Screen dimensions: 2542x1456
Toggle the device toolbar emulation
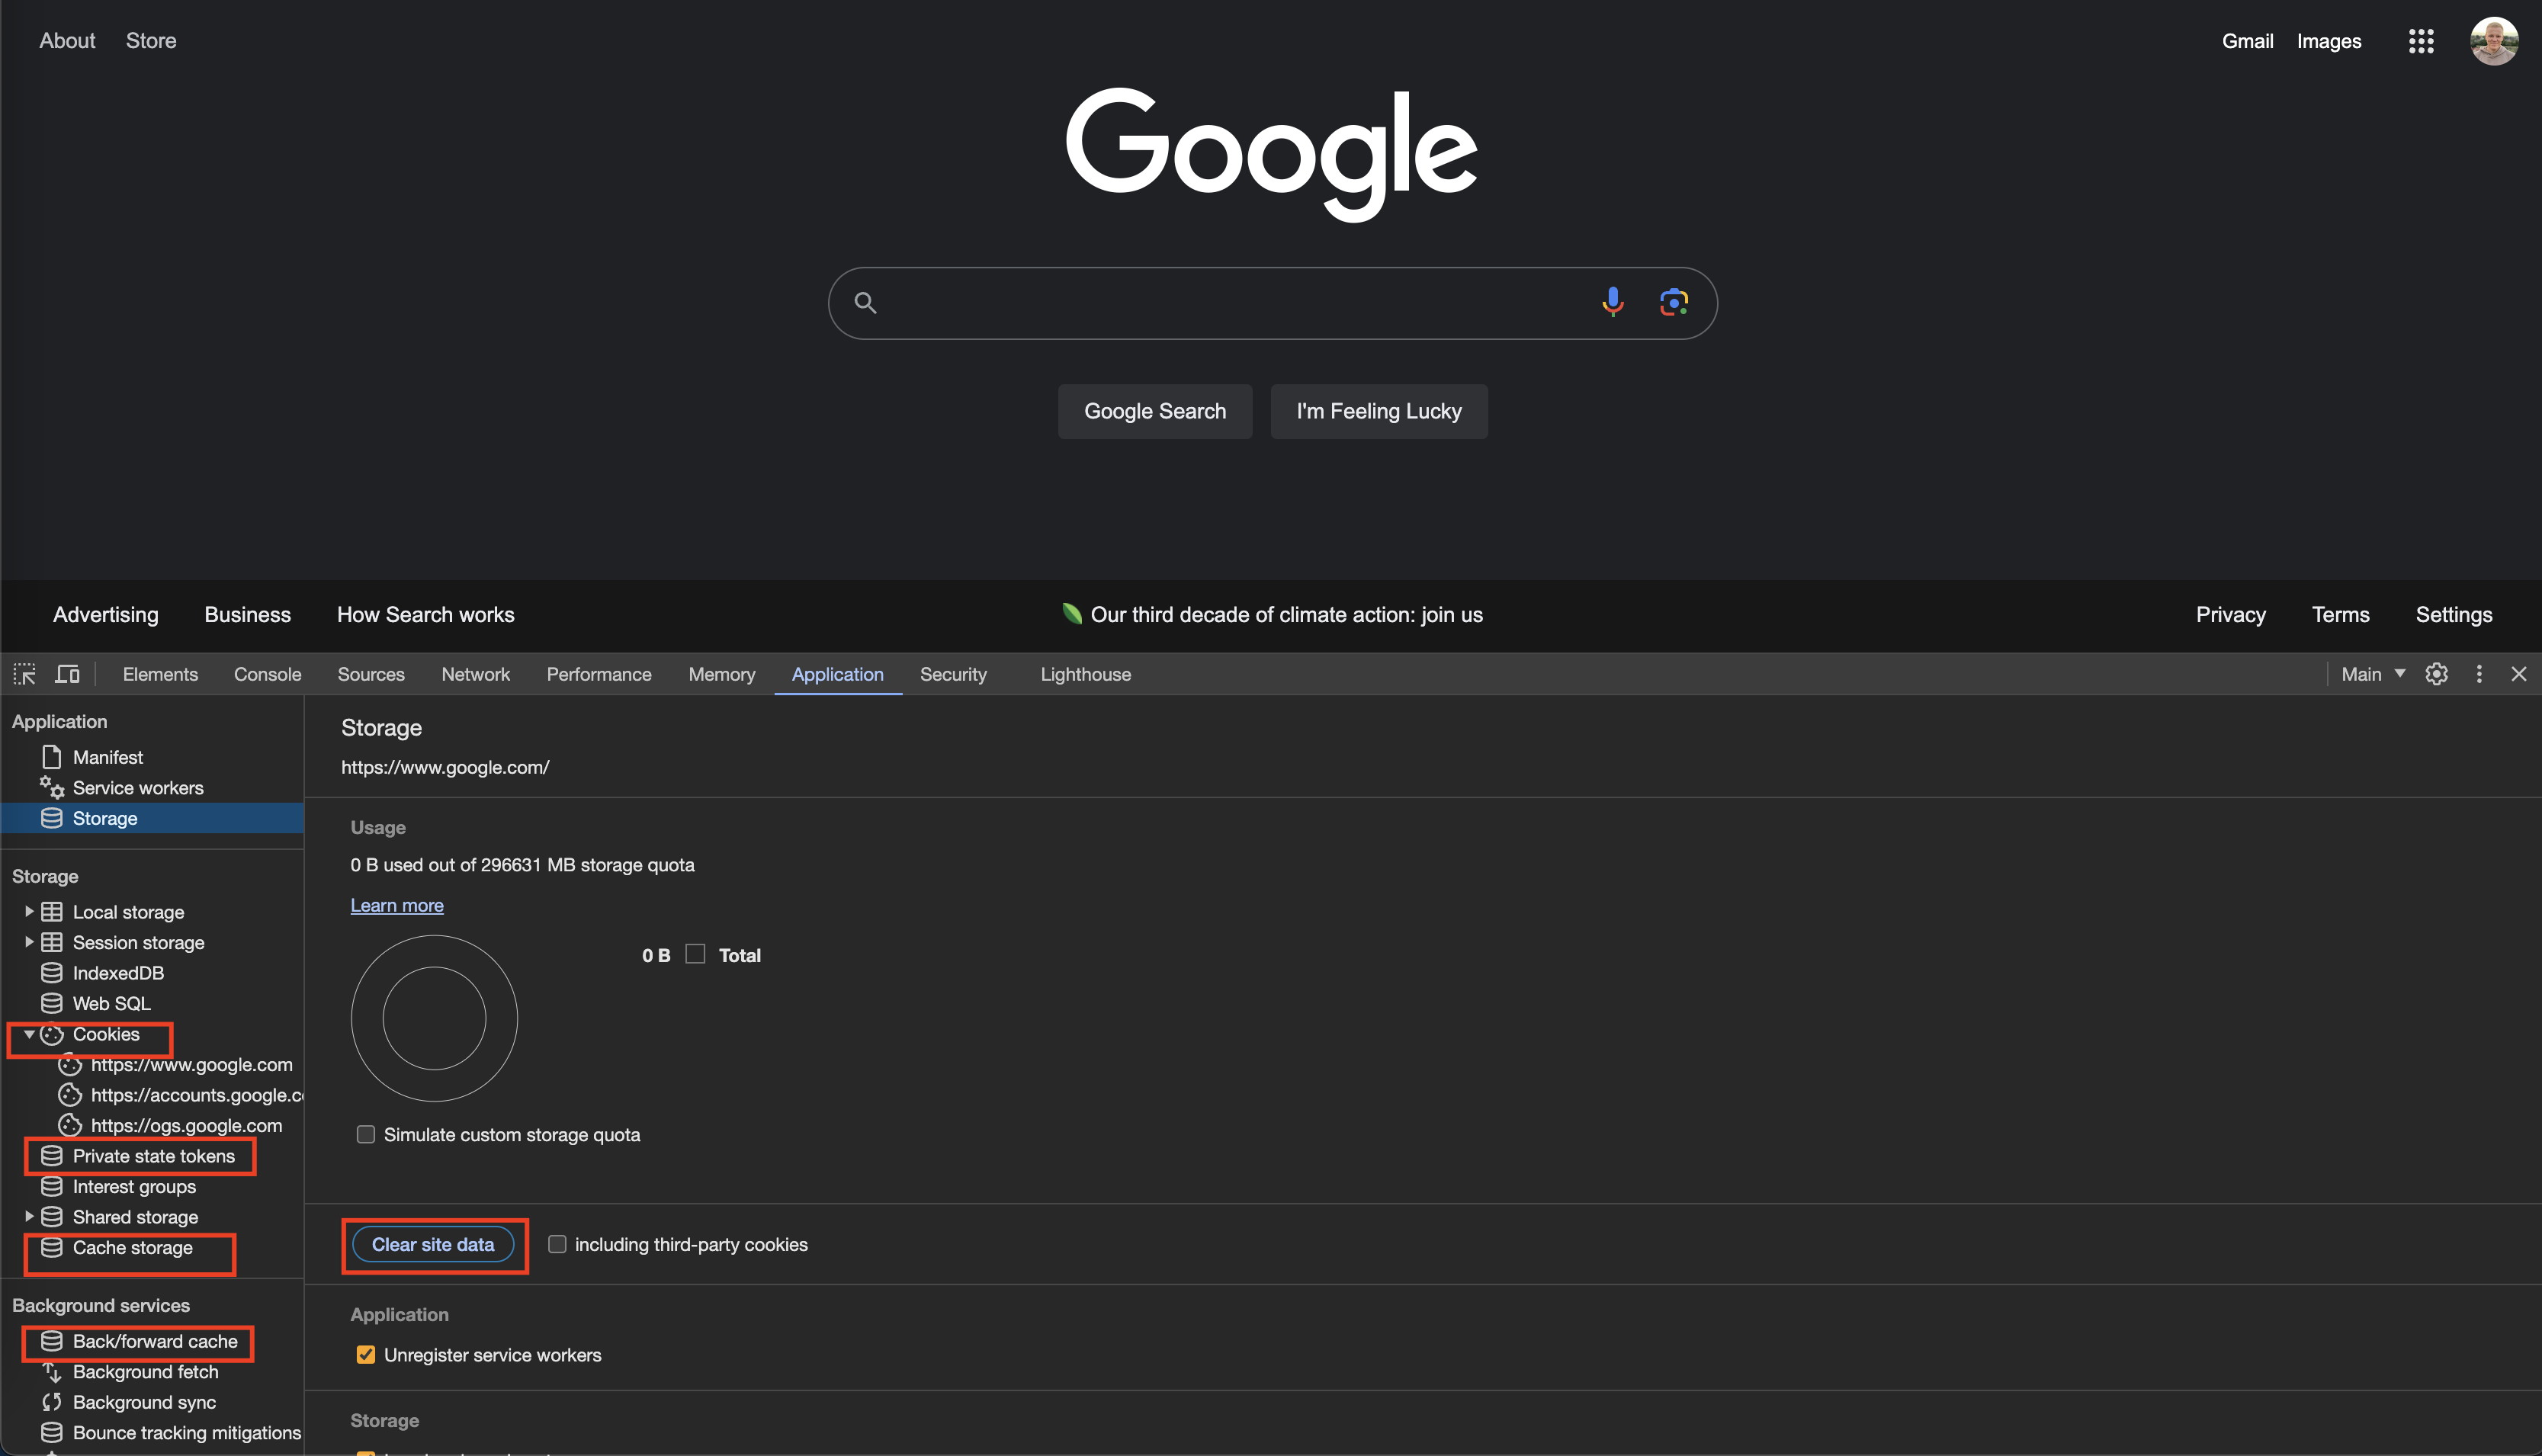(66, 674)
